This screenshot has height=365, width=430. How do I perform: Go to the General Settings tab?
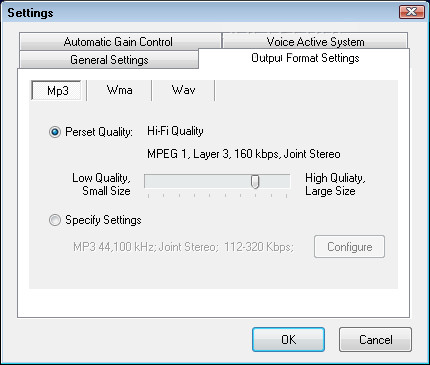point(109,60)
